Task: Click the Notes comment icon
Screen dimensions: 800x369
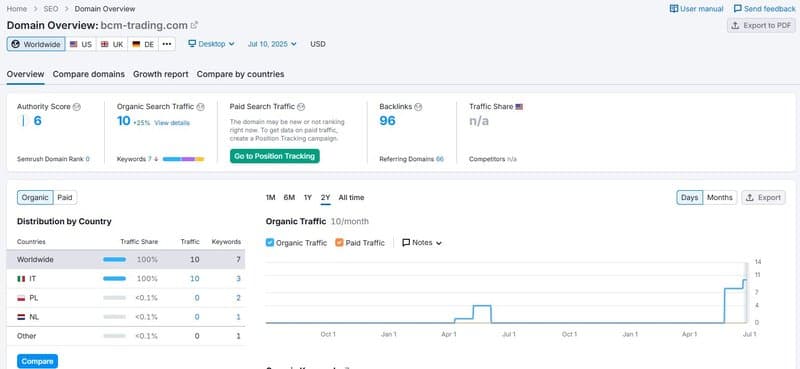Action: [406, 243]
